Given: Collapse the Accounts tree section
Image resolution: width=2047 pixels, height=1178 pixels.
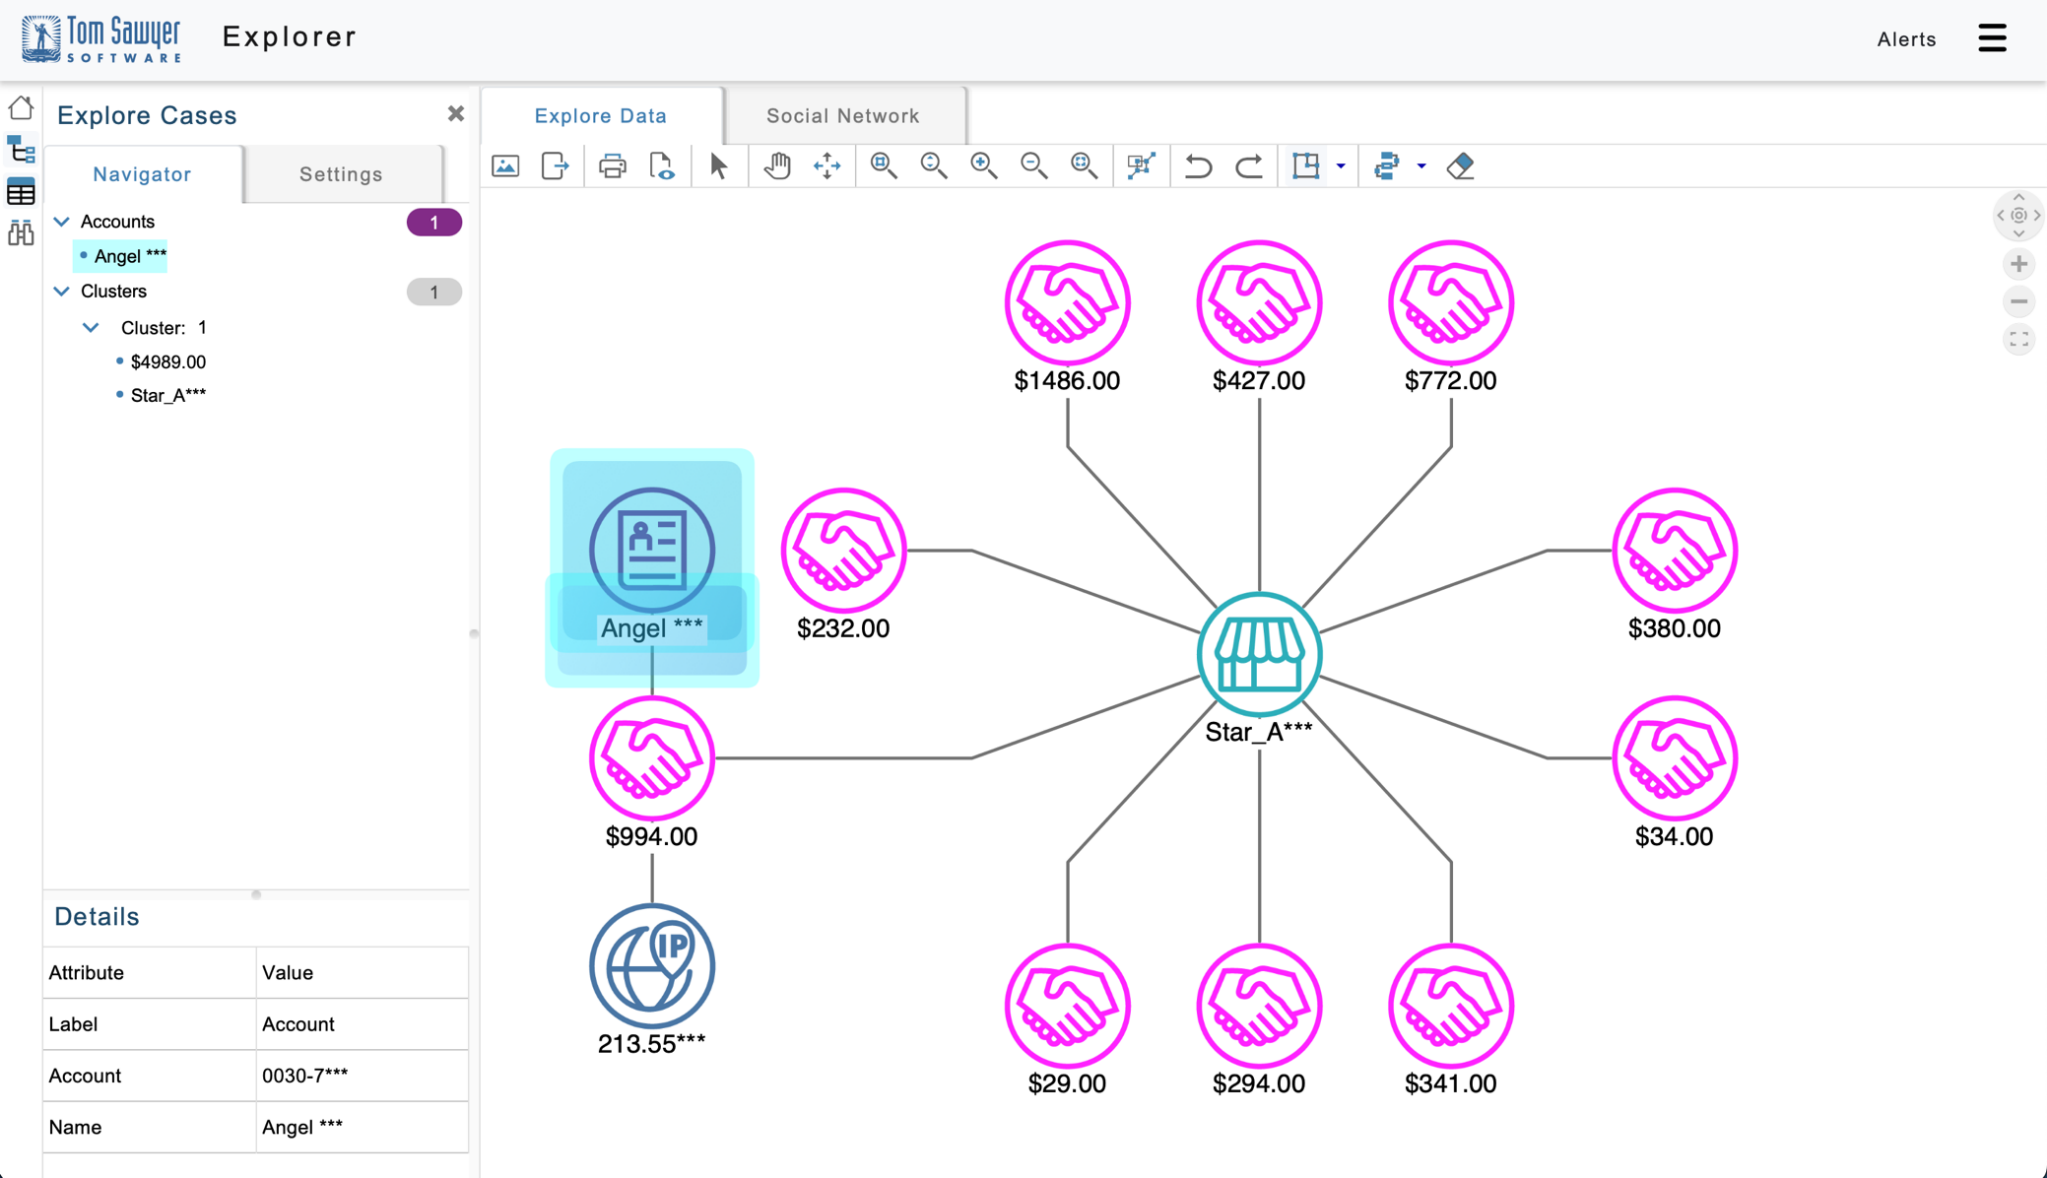Looking at the screenshot, I should 62,221.
